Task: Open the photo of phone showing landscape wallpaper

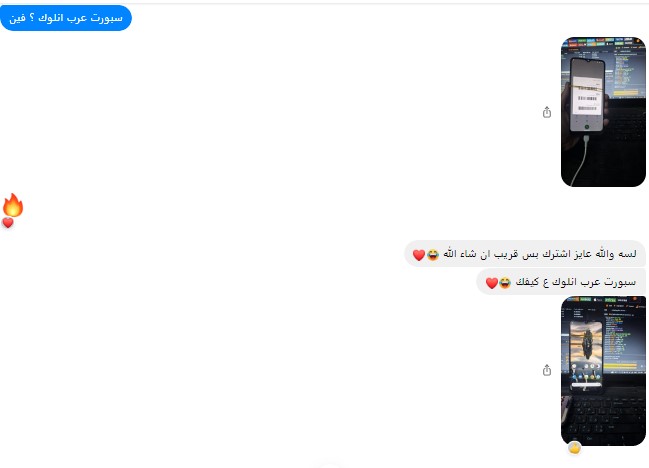Action: 603,371
